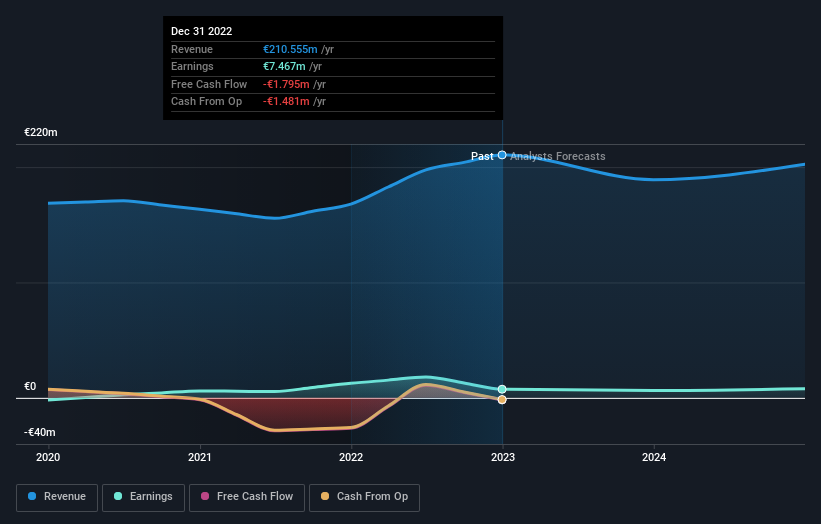Click the -€40m y-axis label
The width and height of the screenshot is (821, 524).
pyautogui.click(x=39, y=432)
